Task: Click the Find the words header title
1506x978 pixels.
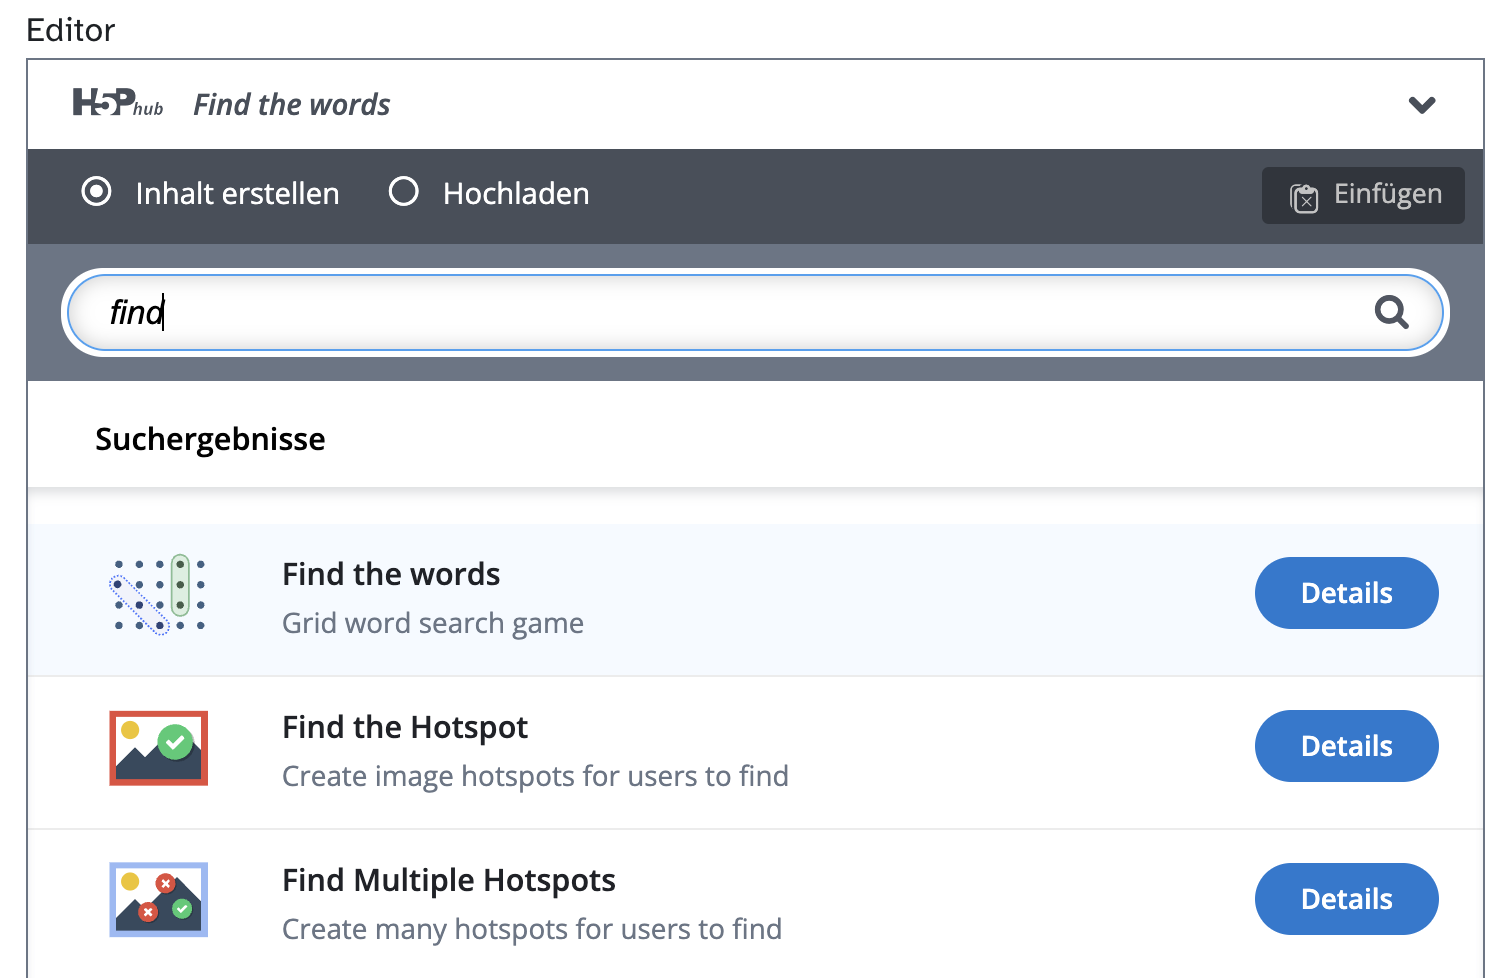Action: pos(291,105)
